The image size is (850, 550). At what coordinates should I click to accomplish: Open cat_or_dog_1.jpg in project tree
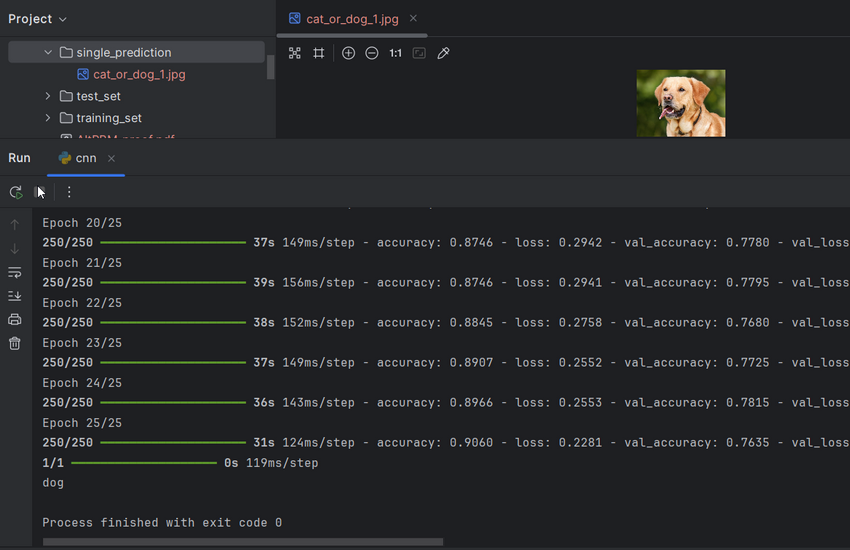point(139,74)
